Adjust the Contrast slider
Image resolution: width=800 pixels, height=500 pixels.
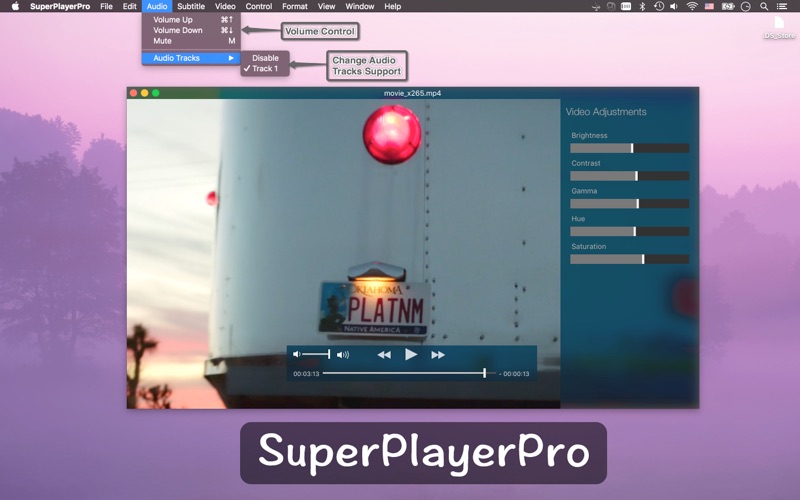(x=630, y=176)
